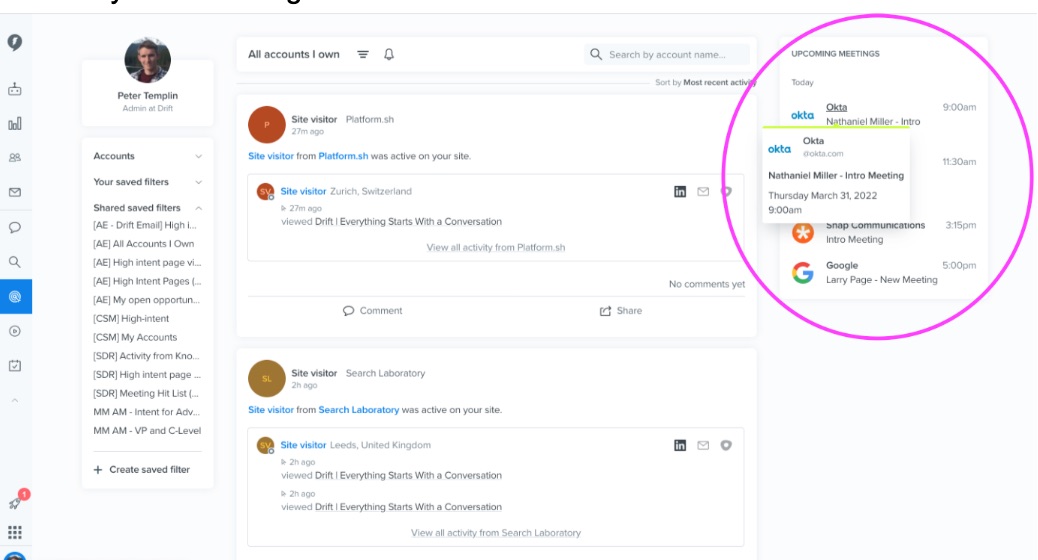Image resolution: width=1038 pixels, height=560 pixels.
Task: Click the Platform.sh account avatar
Action: point(267,124)
